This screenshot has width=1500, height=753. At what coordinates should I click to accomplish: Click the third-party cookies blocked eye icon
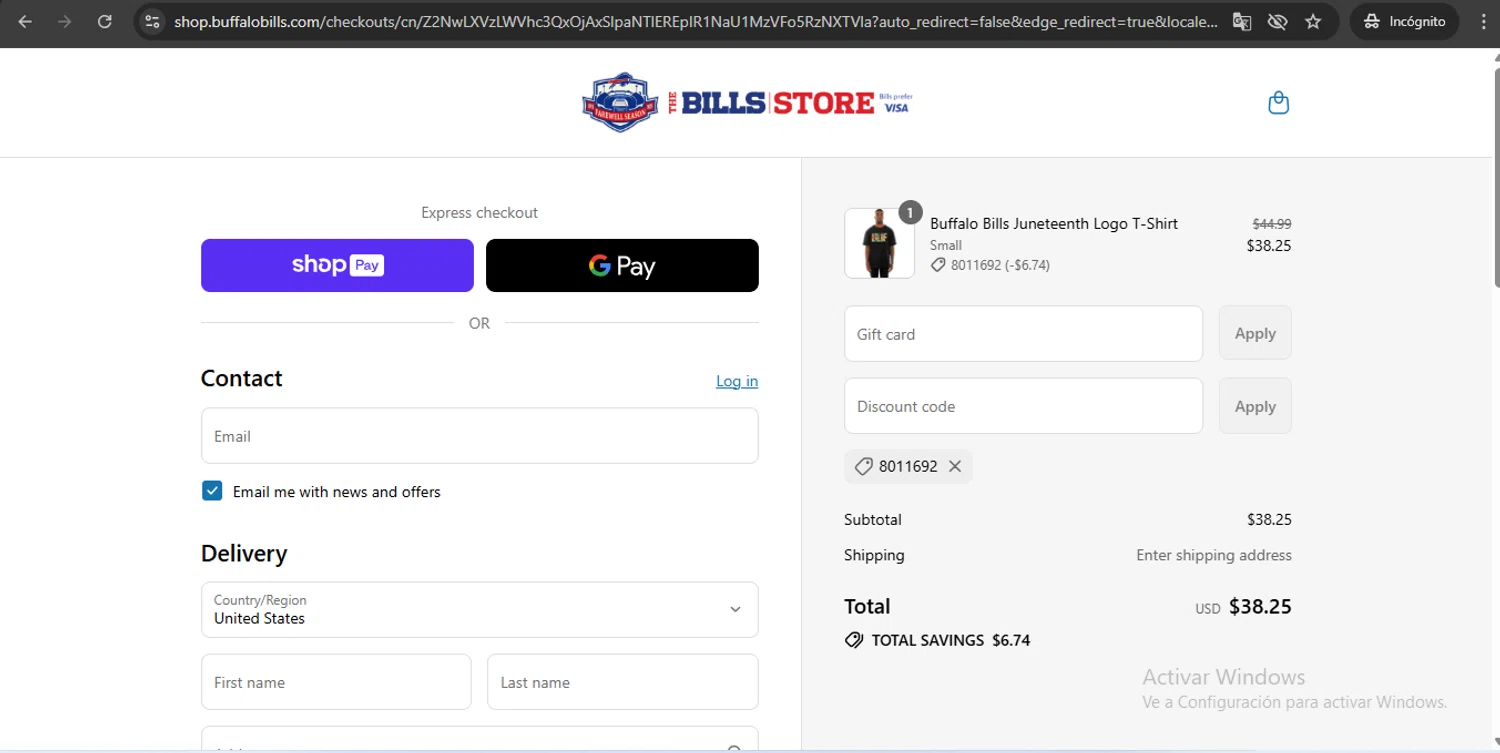coord(1277,21)
